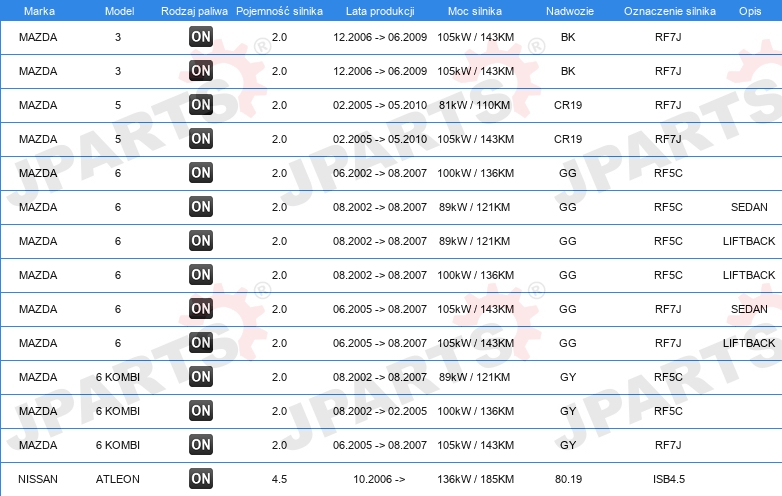Click 100kW / 136KM in the 6 KOMBI row
This screenshot has height=496, width=782.
[475, 411]
